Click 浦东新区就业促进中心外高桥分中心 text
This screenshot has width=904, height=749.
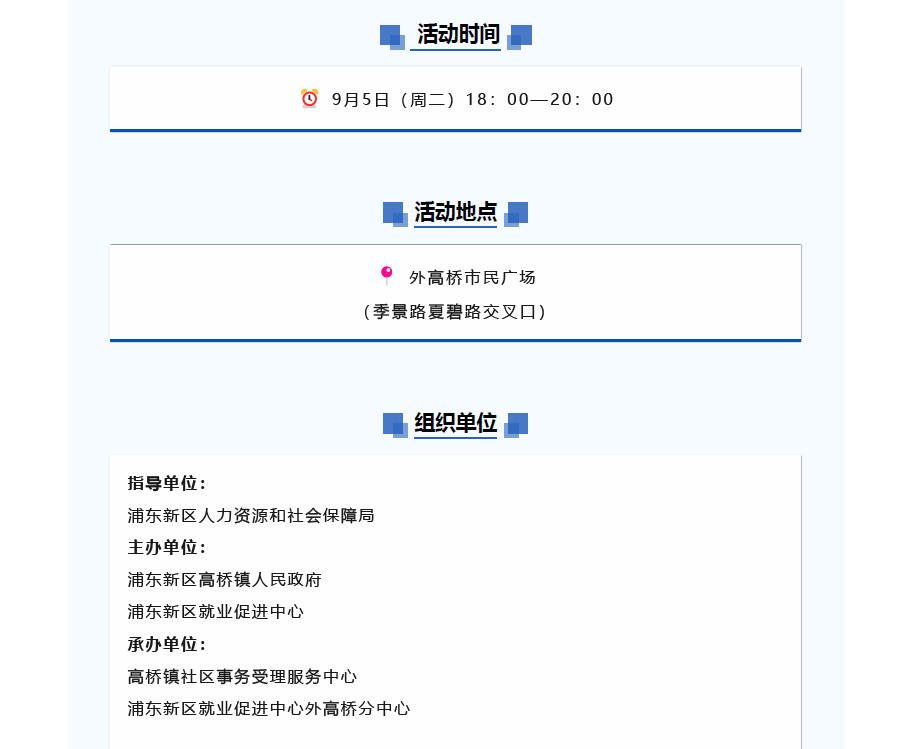point(269,709)
